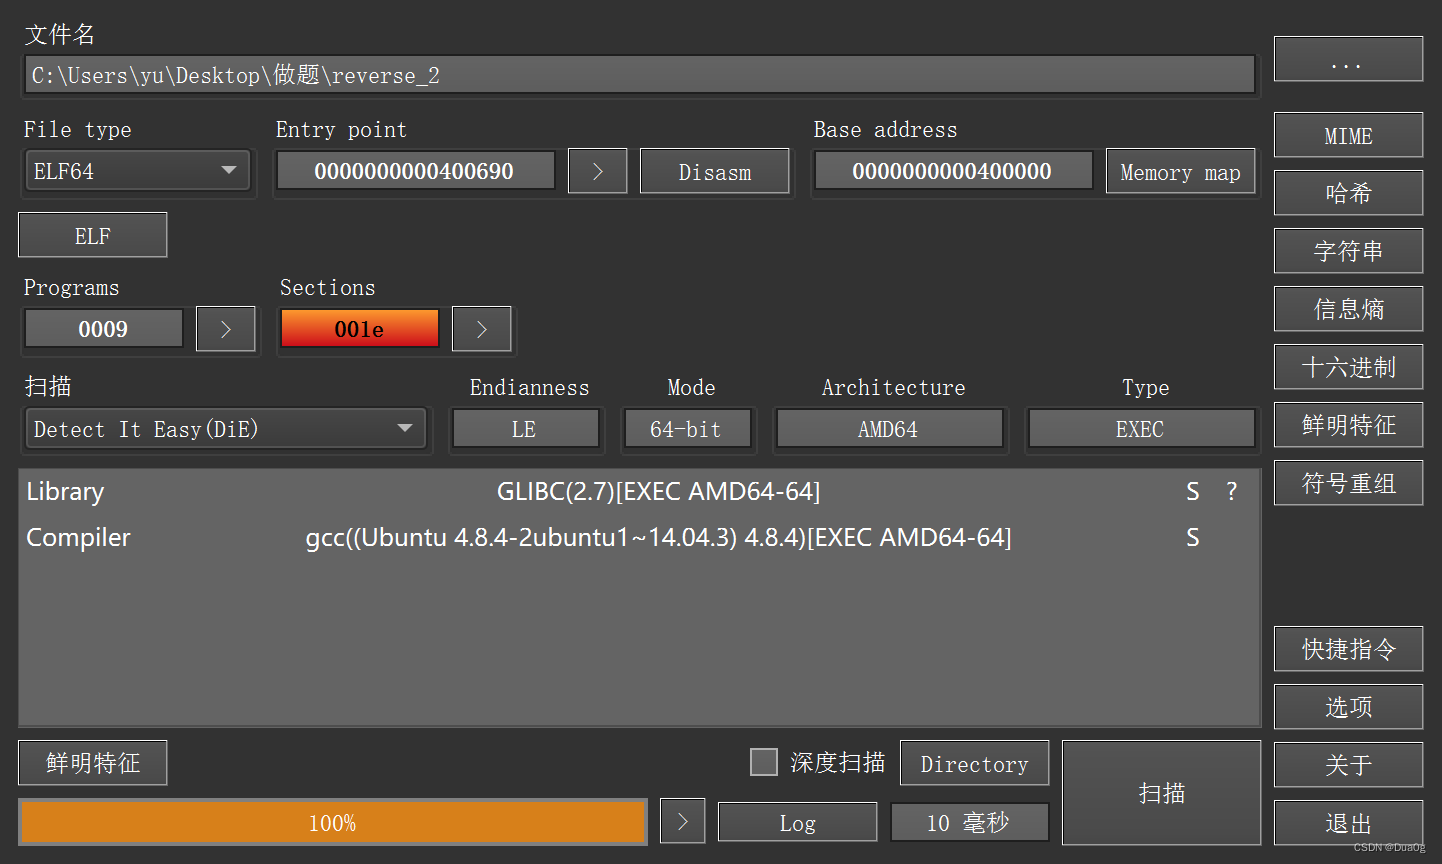The height and width of the screenshot is (864, 1442).
Task: Open the Directory scan mode
Action: tap(974, 763)
